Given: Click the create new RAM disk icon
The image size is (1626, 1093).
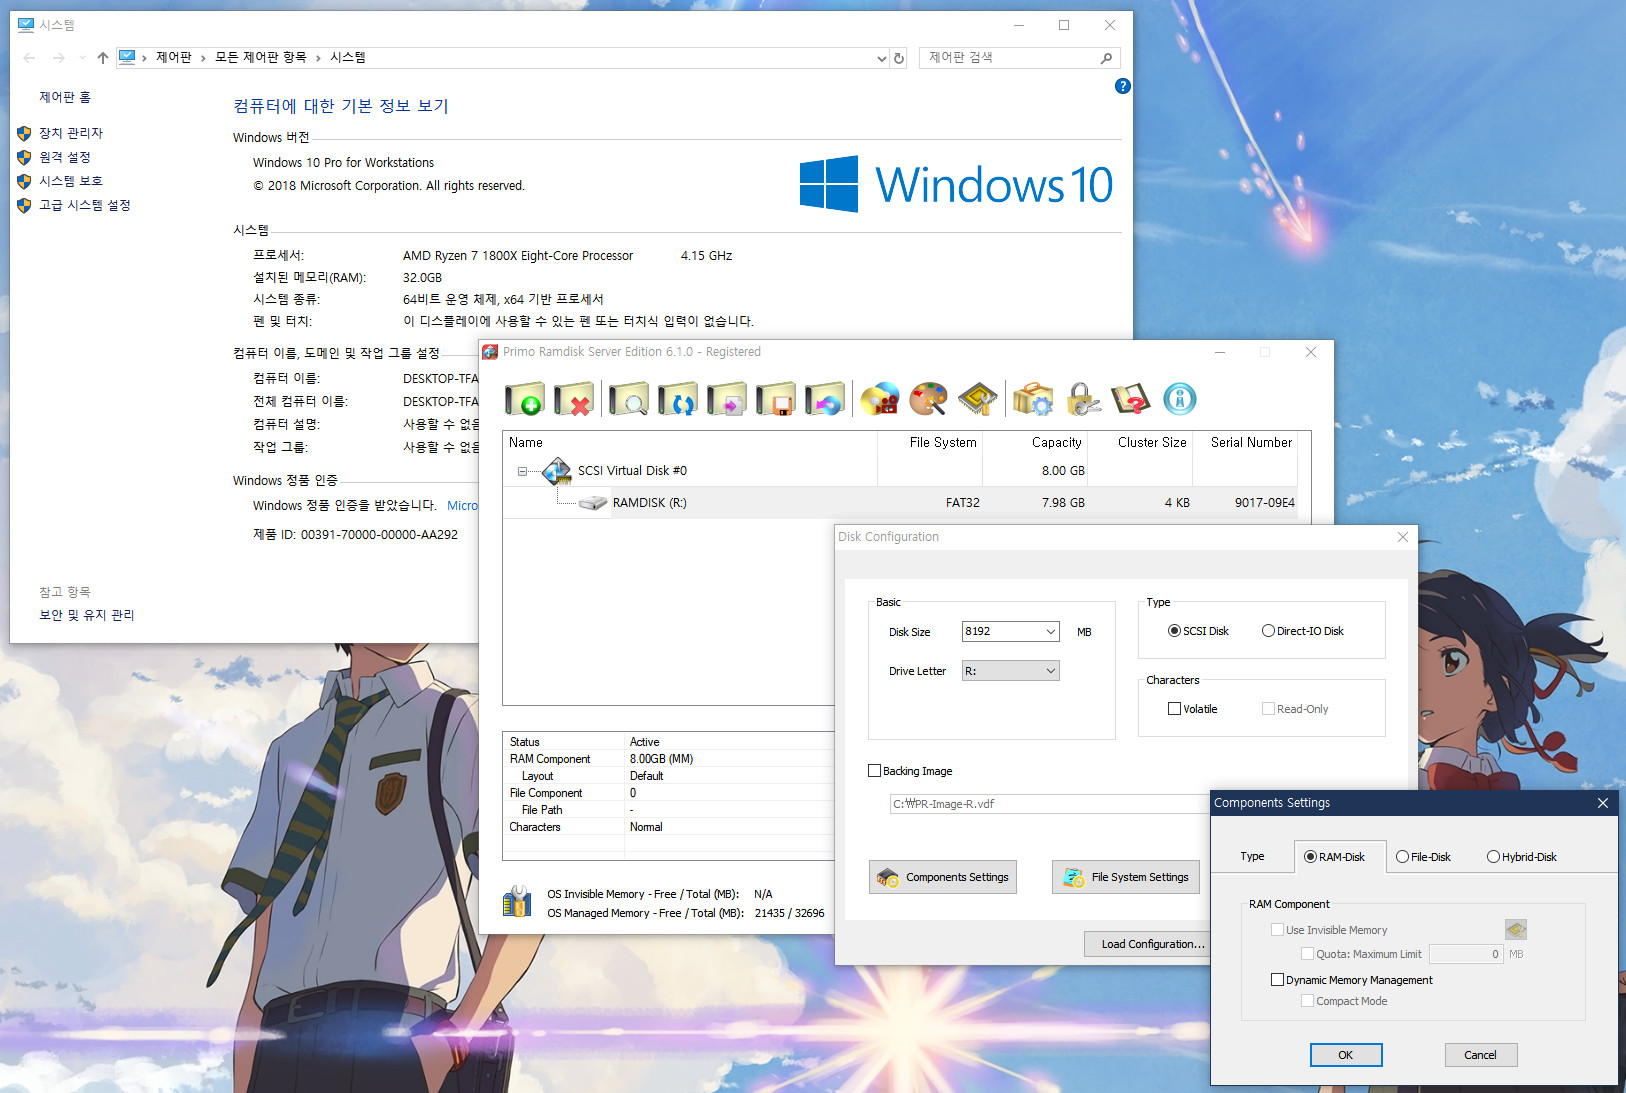Looking at the screenshot, I should point(525,399).
